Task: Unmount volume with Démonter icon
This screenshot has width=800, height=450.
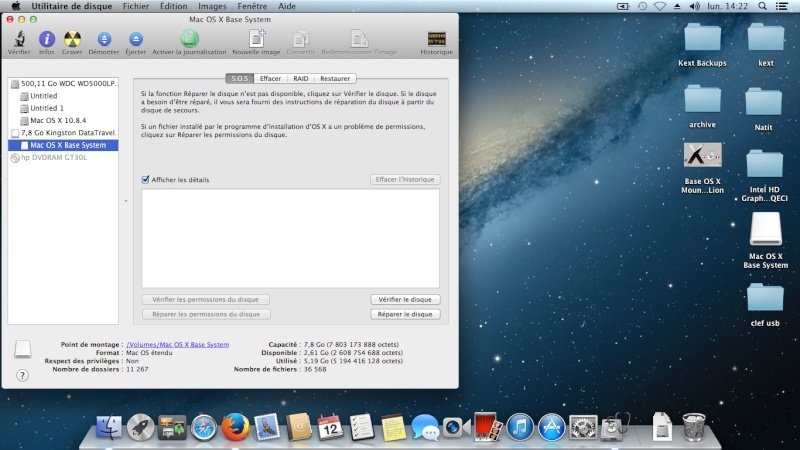Action: 104,39
